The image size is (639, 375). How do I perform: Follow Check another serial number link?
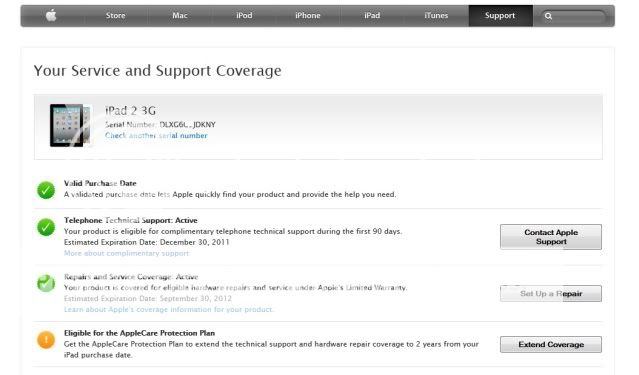[156, 135]
